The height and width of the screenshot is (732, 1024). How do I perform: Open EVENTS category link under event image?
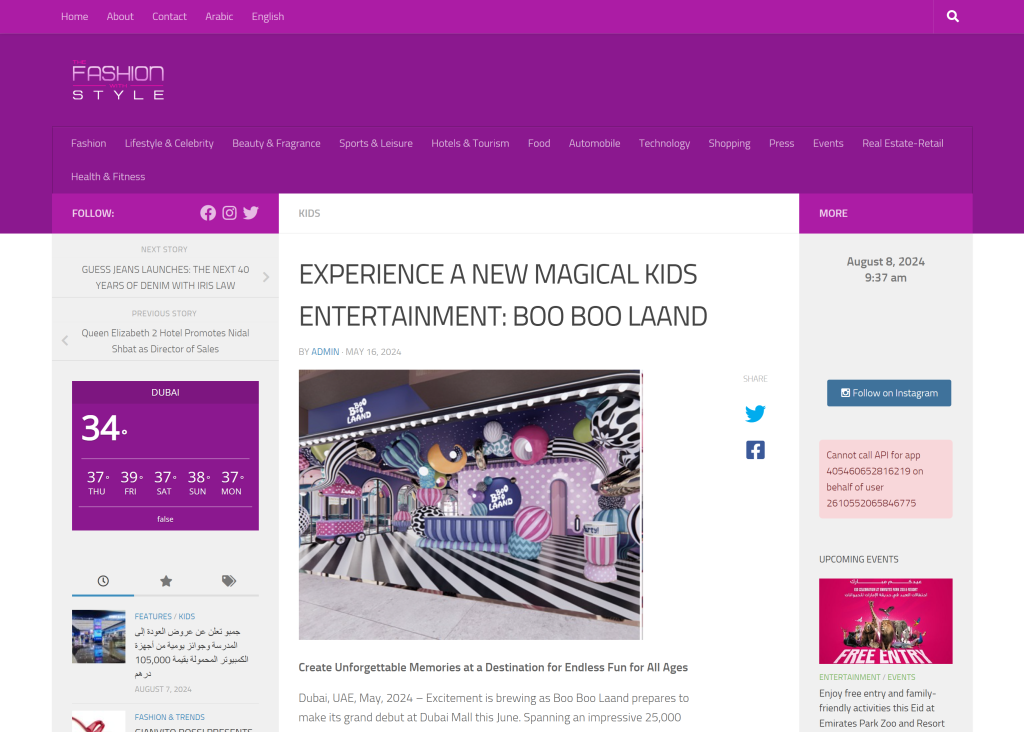pos(901,677)
